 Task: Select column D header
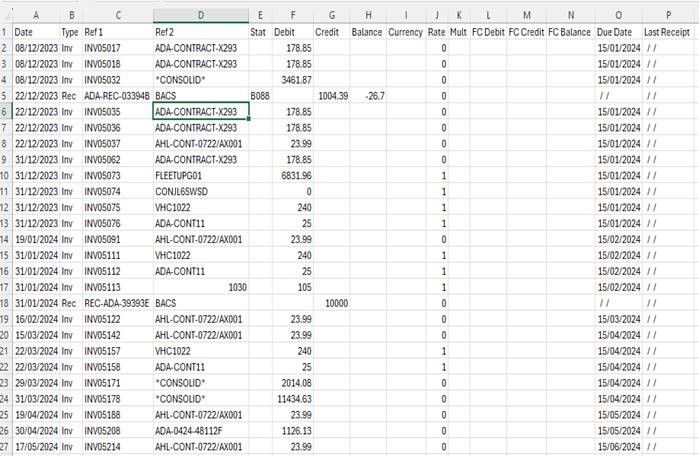pyautogui.click(x=201, y=15)
